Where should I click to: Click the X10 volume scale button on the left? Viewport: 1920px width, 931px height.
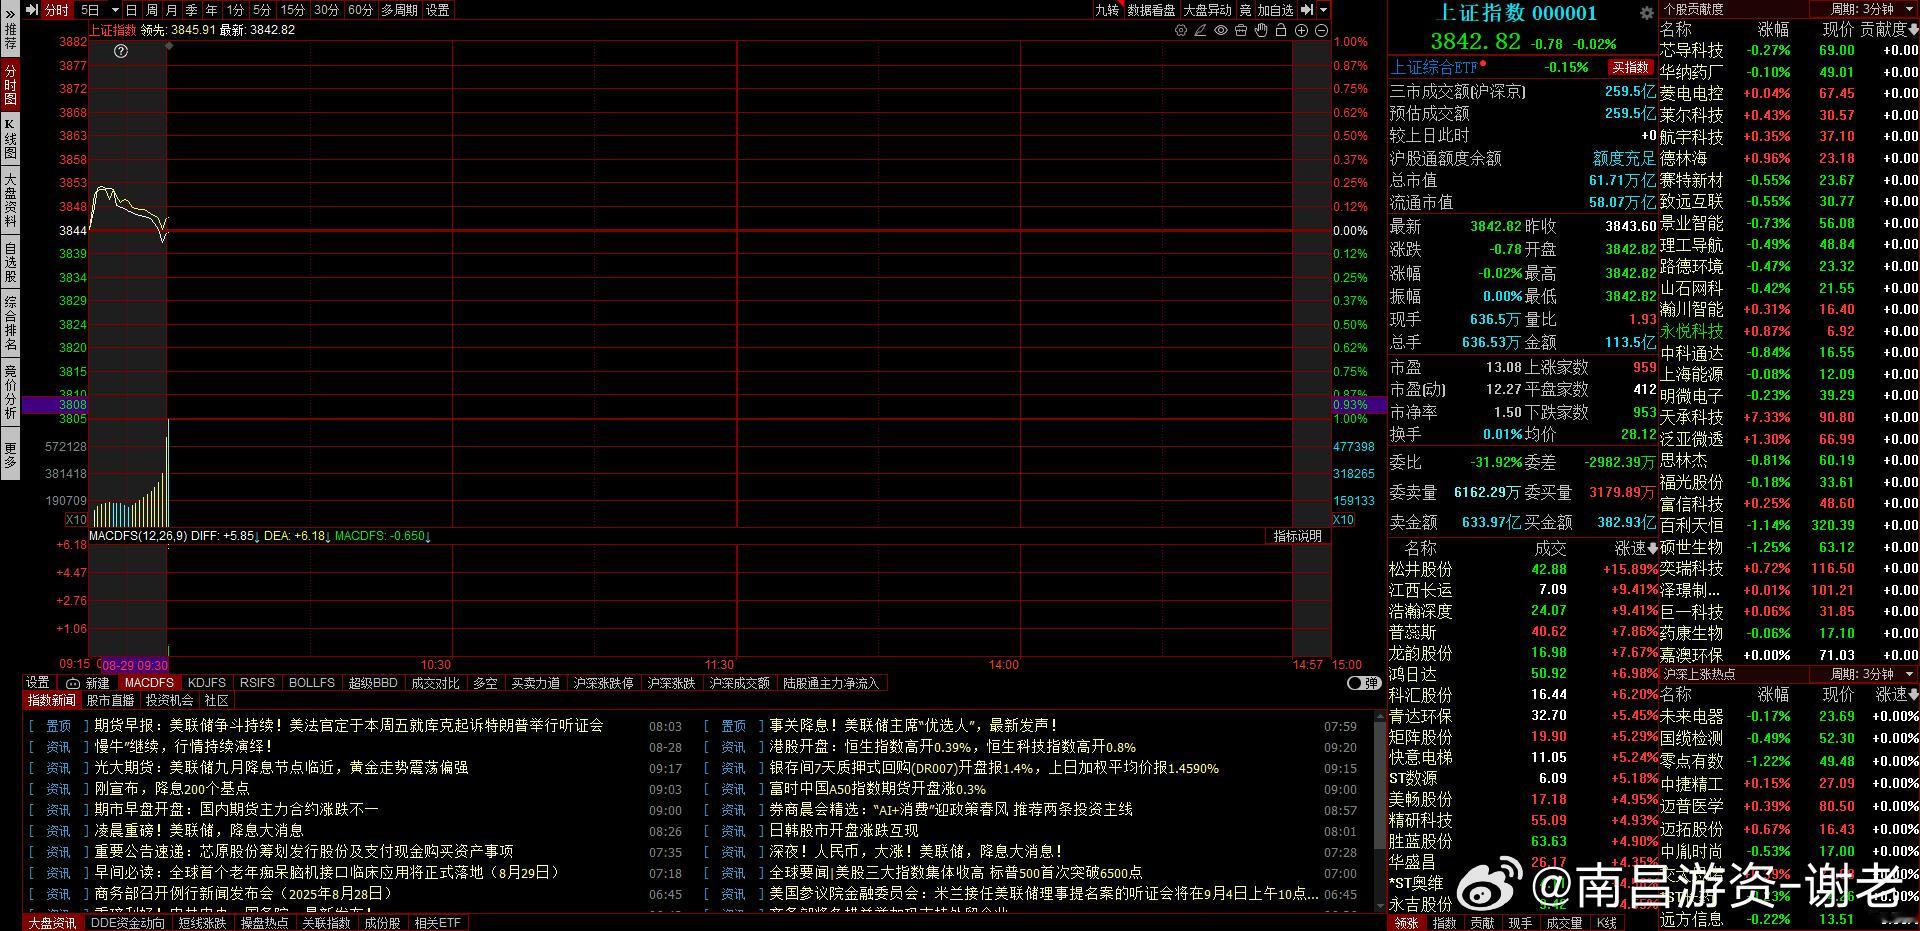pyautogui.click(x=76, y=520)
